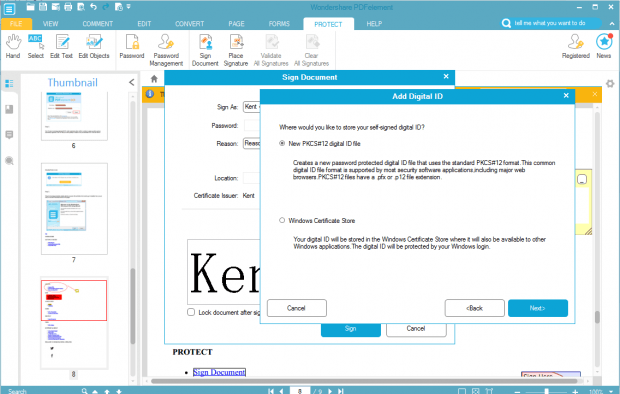Open settings gear at right edge
The width and height of the screenshot is (620, 394).
(610, 83)
